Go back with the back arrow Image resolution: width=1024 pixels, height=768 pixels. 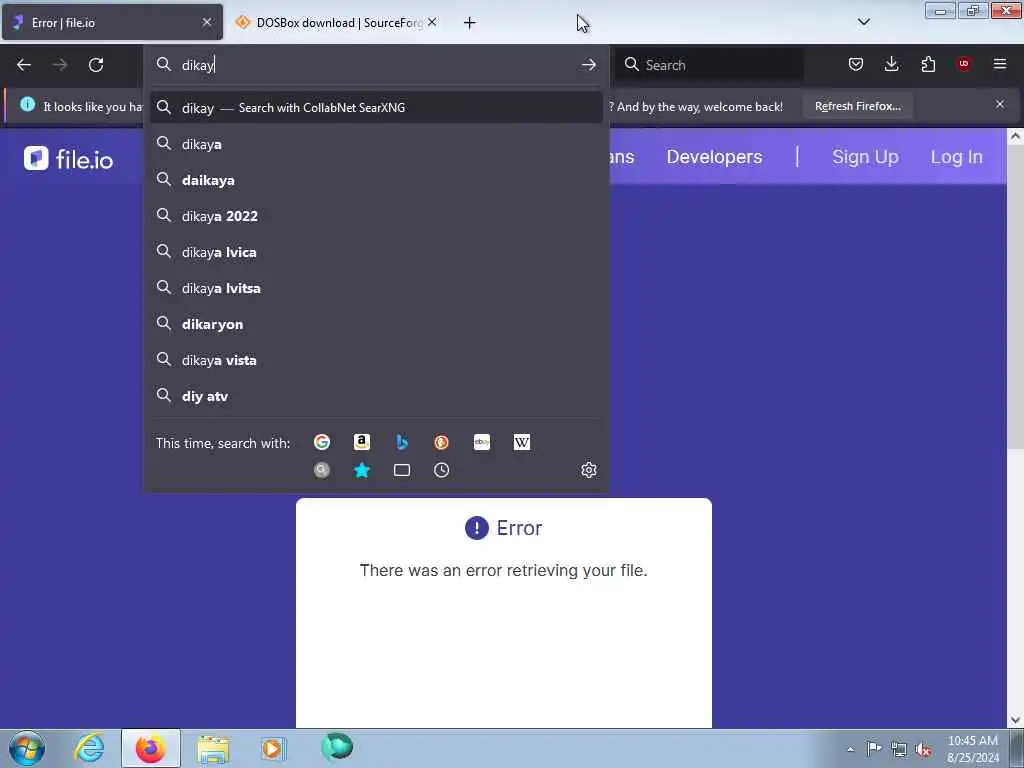click(x=24, y=65)
